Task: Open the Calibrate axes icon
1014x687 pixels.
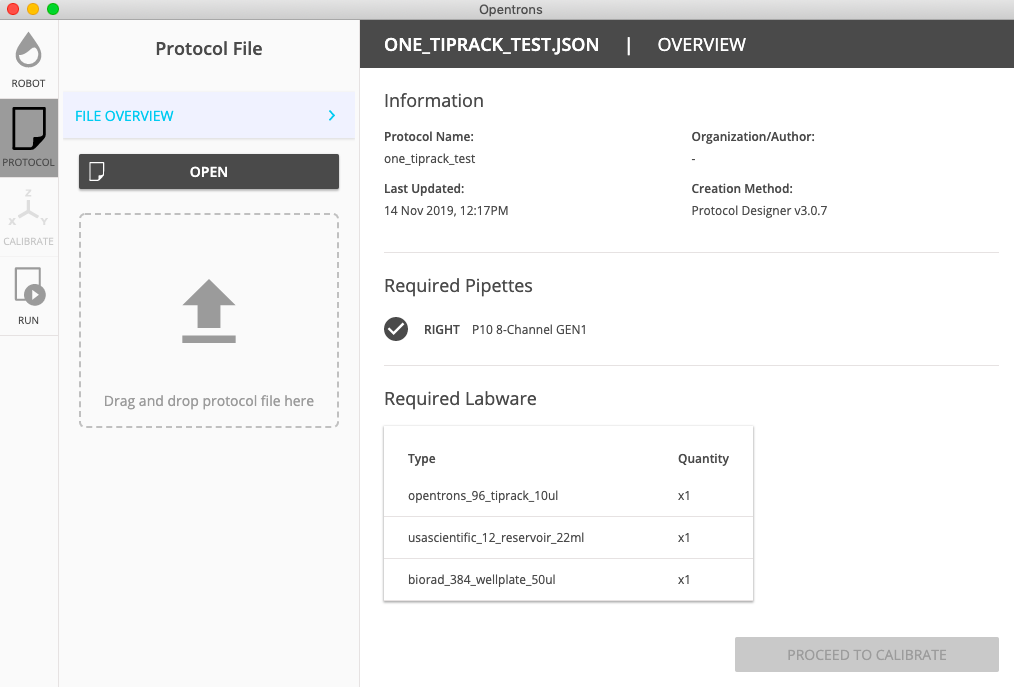Action: [28, 208]
